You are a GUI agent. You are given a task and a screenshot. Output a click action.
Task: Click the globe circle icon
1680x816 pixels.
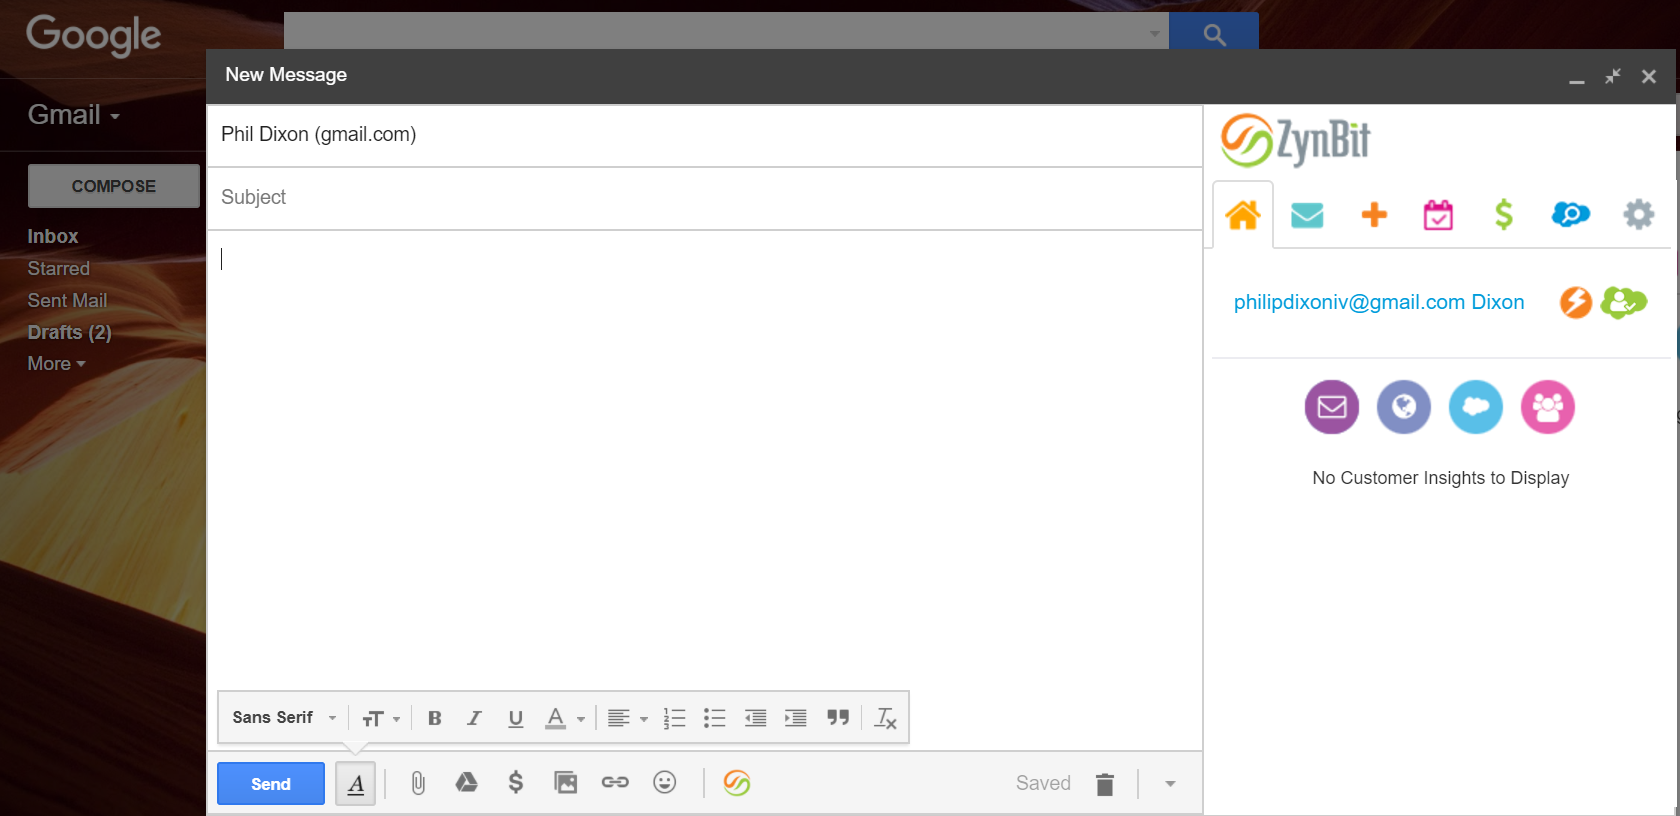[1404, 407]
